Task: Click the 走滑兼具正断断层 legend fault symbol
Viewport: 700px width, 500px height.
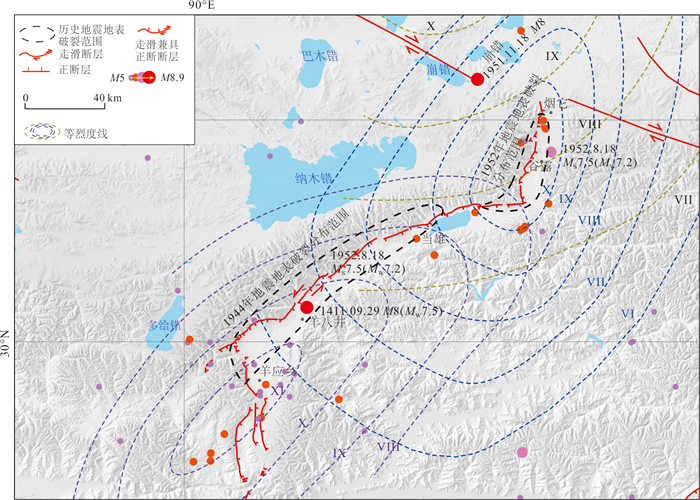Action: pos(154,31)
